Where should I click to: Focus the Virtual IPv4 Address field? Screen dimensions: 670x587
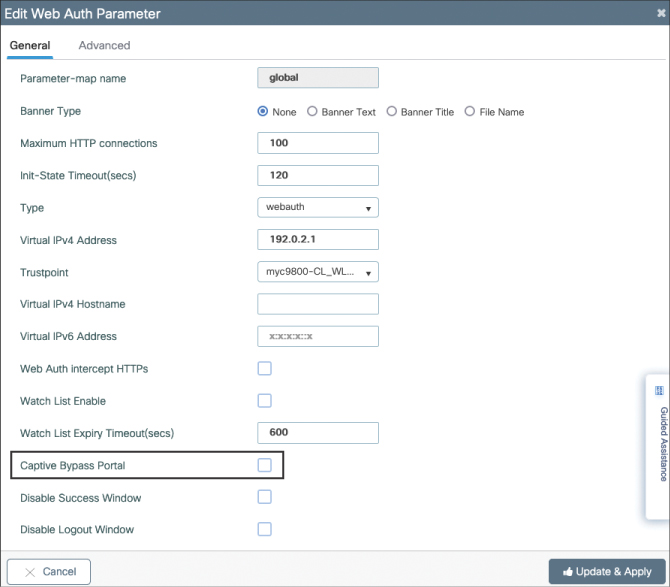coord(318,240)
